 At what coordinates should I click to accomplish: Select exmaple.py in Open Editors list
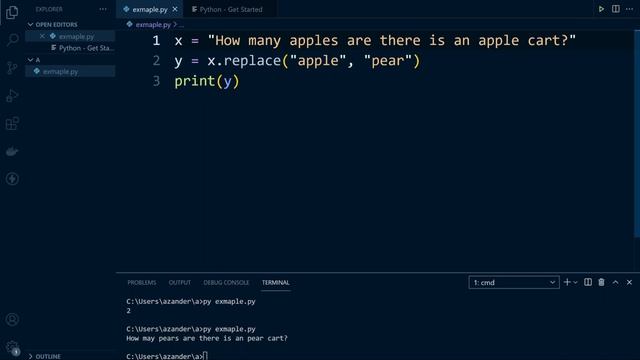click(x=70, y=36)
